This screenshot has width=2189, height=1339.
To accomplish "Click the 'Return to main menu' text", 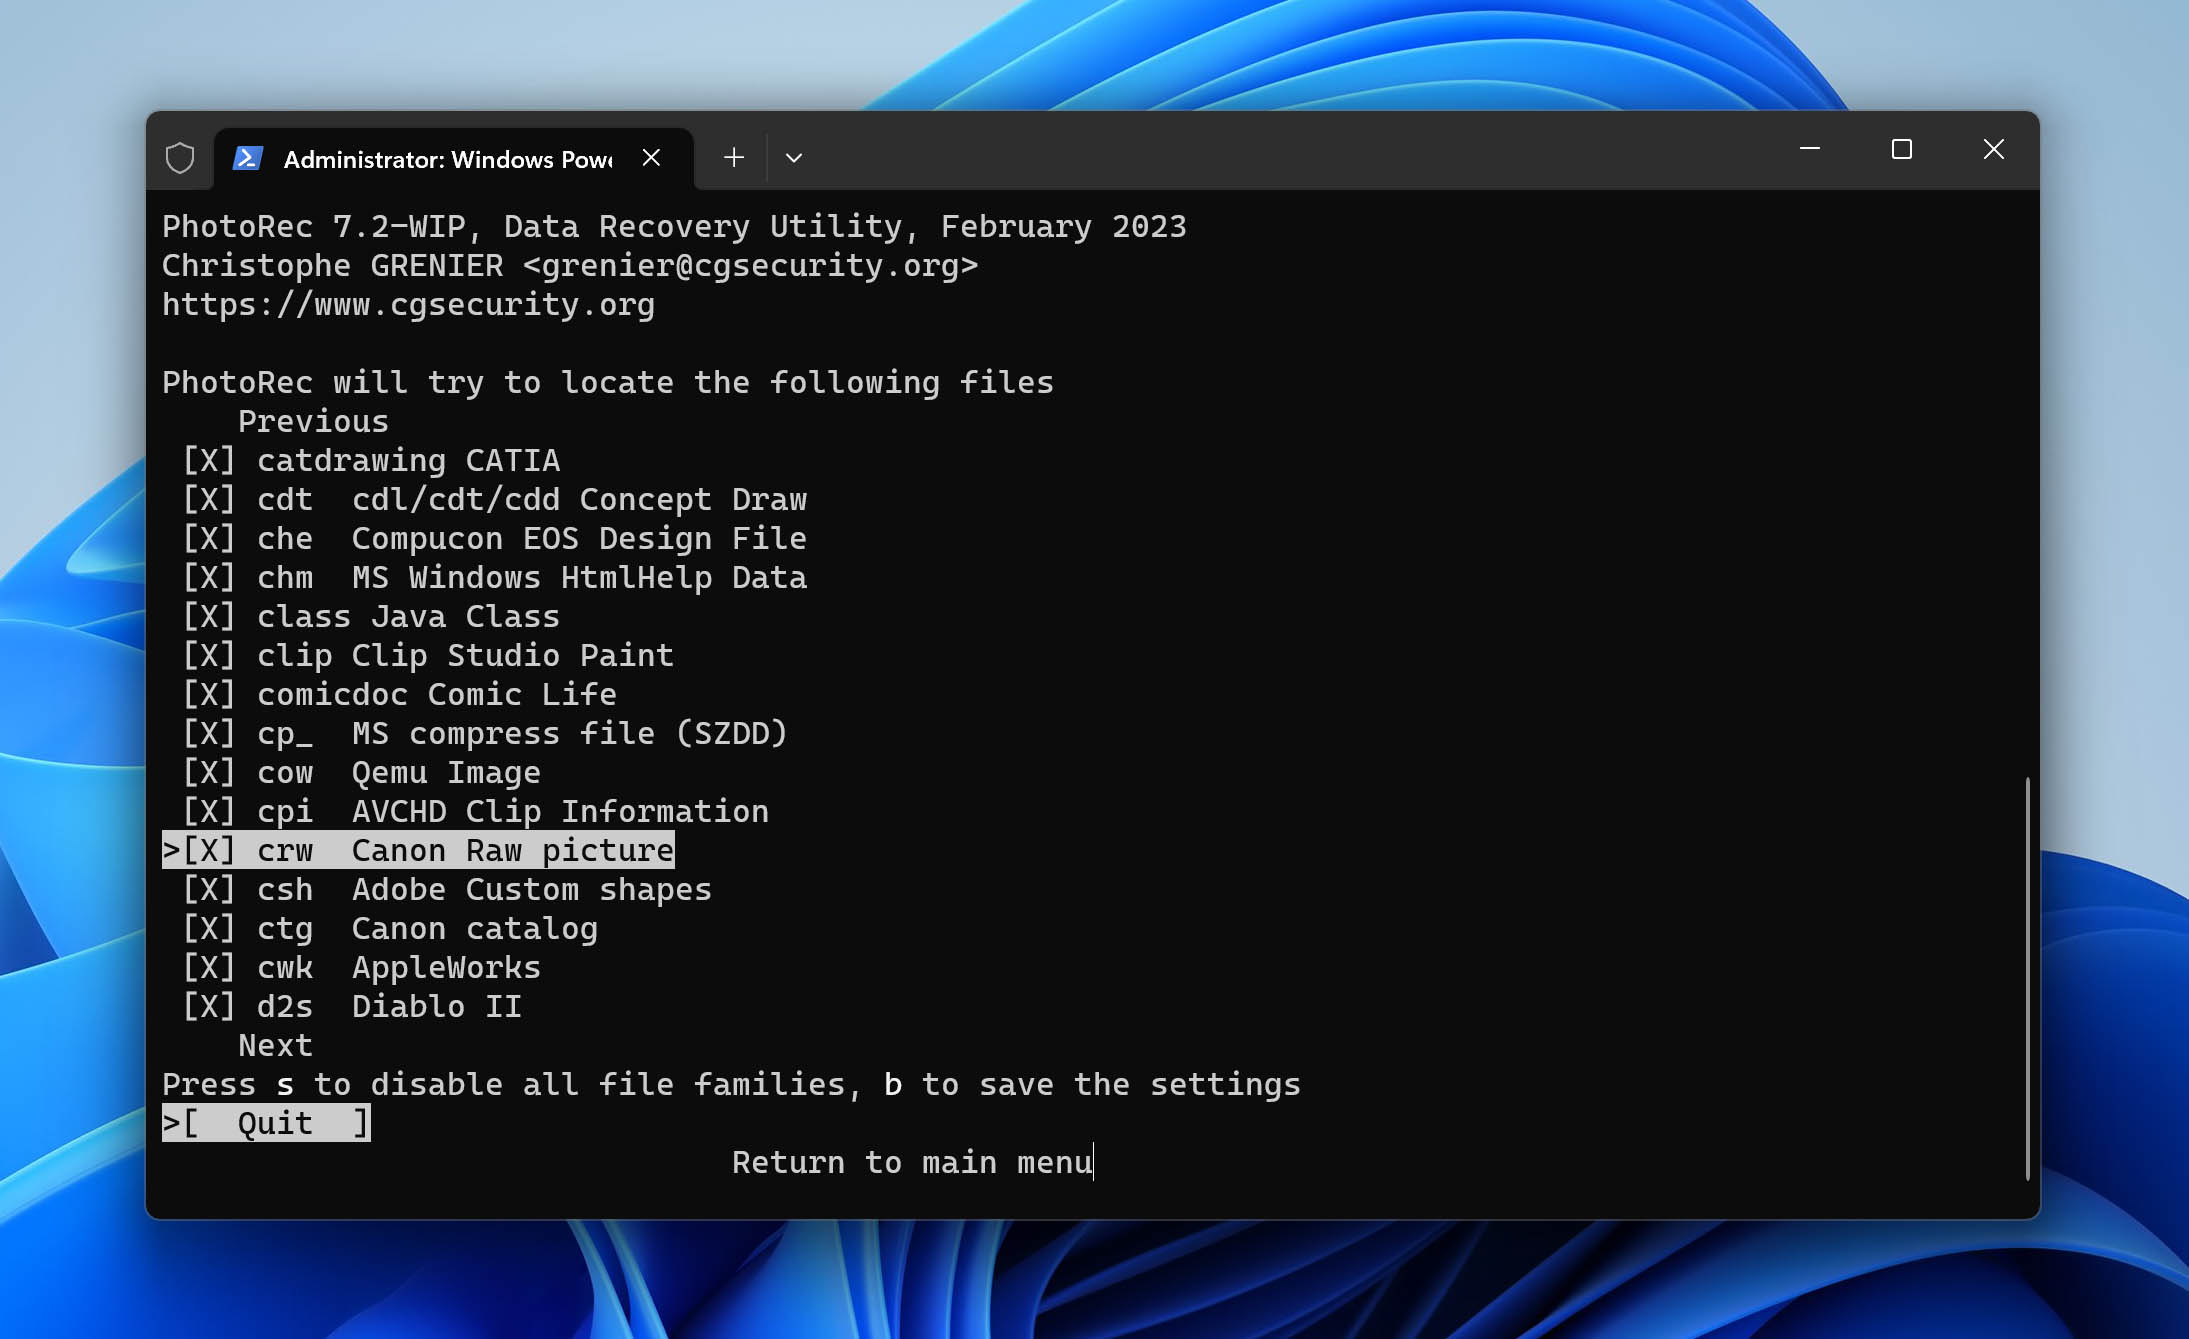I will tap(912, 1162).
